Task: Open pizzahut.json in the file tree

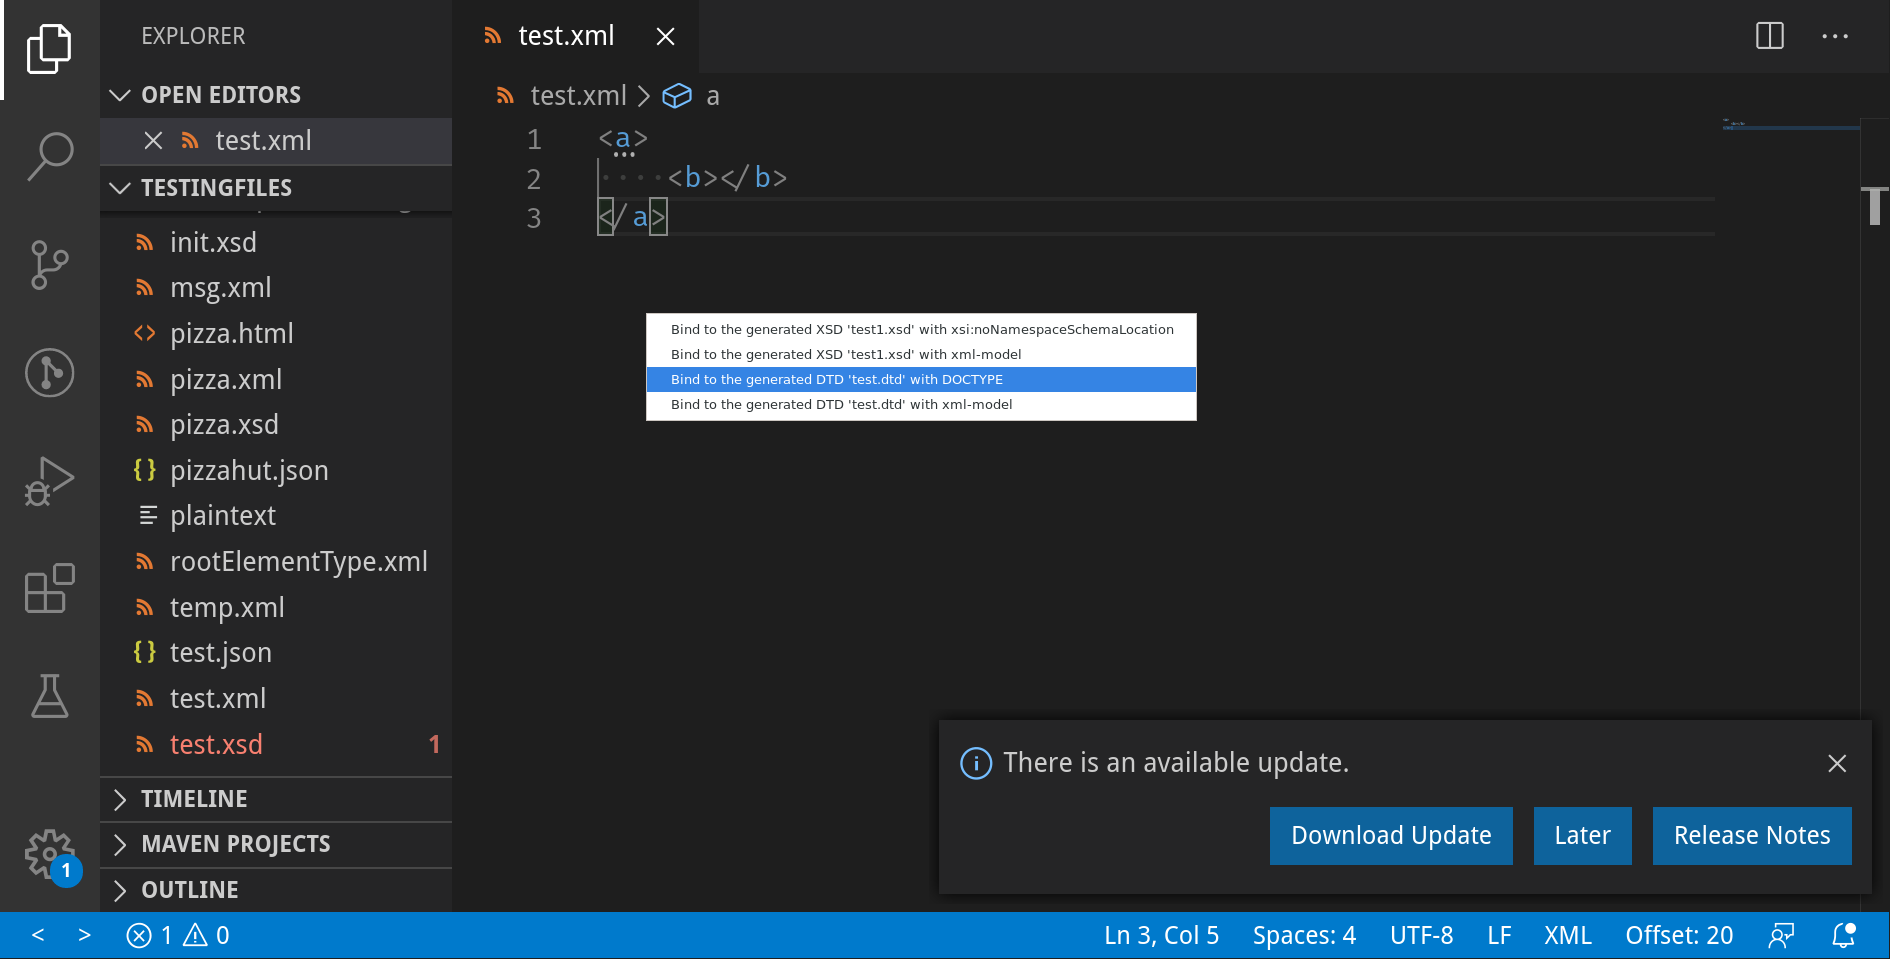Action: coord(276,471)
